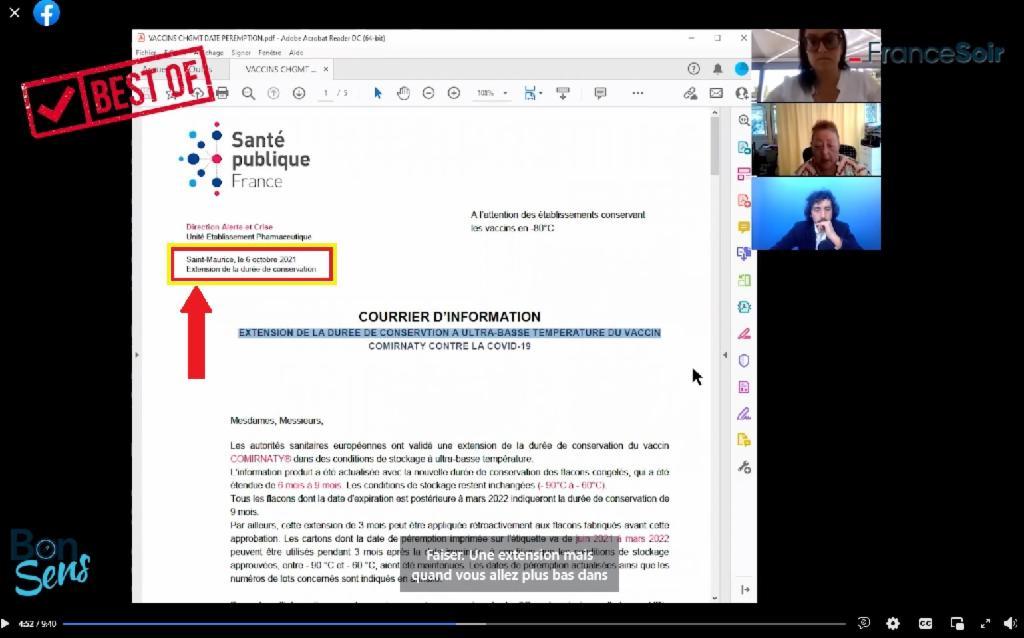The height and width of the screenshot is (638, 1024).
Task: Seek using the video progress bar
Action: [454, 624]
